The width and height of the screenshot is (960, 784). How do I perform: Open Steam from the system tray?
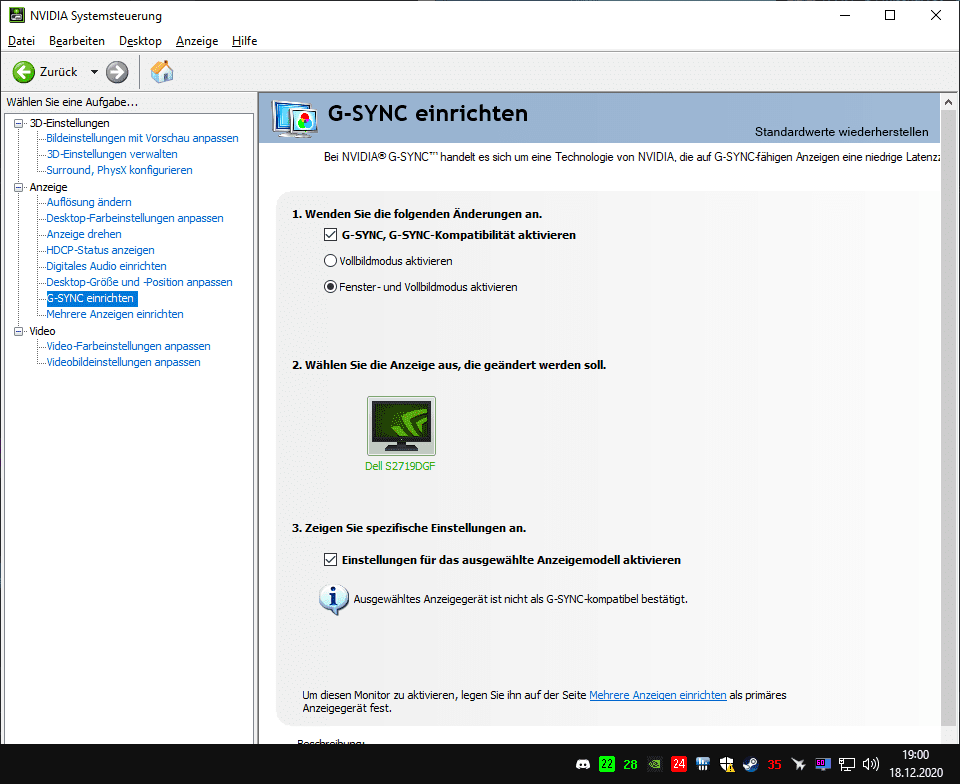click(750, 764)
